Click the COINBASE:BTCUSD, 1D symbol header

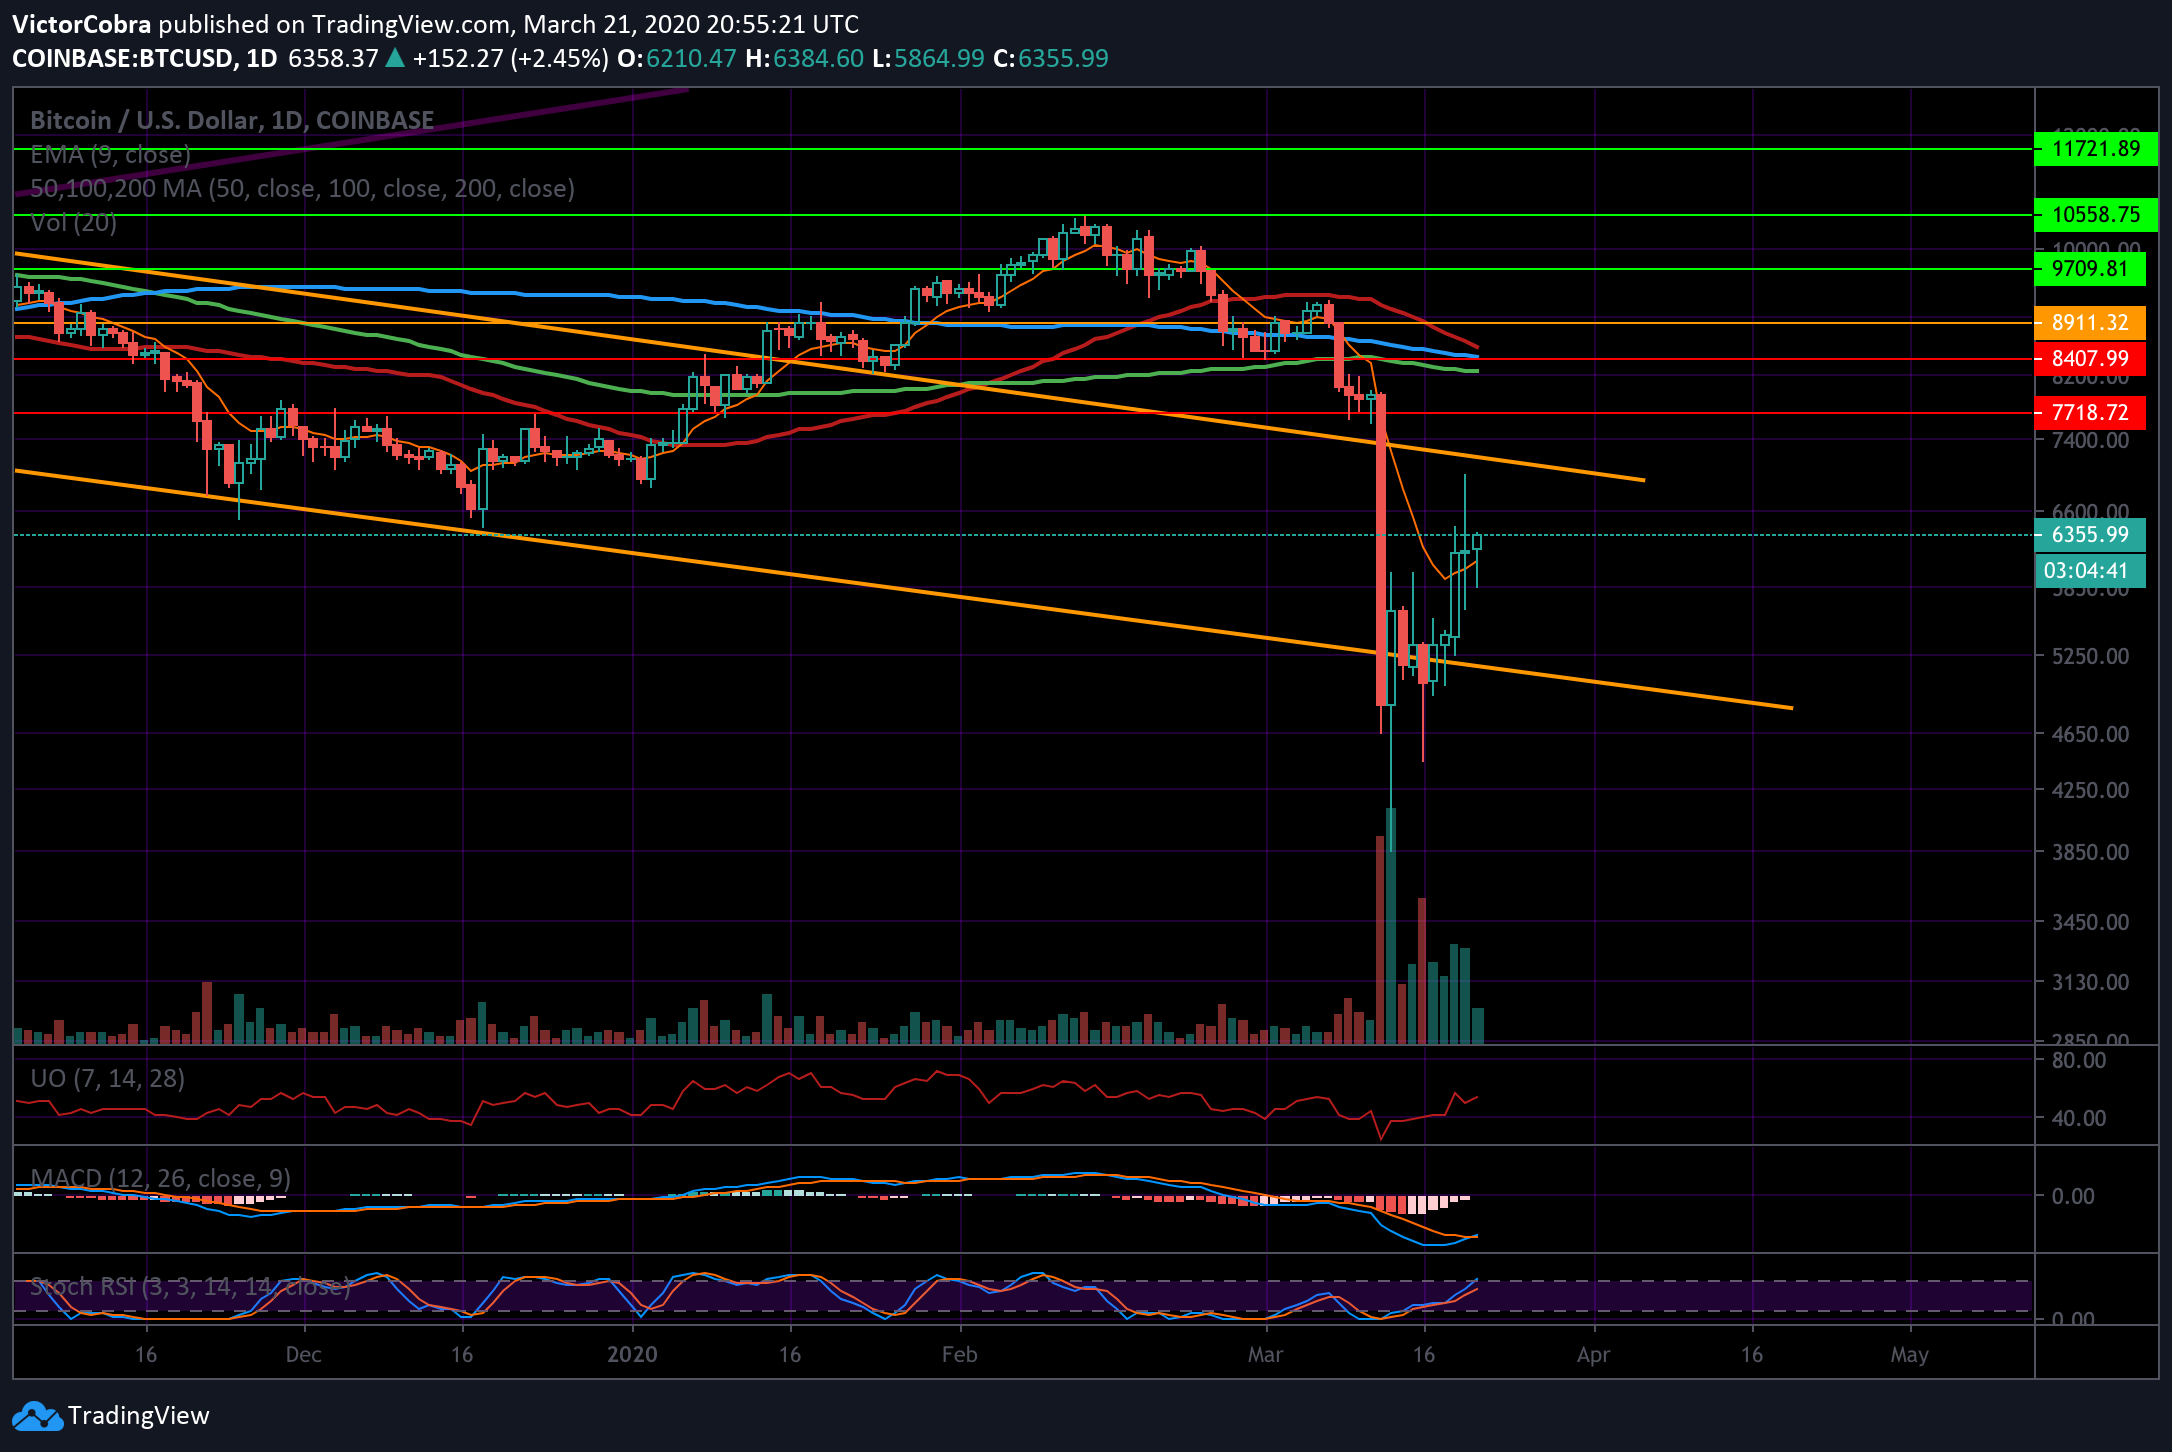pyautogui.click(x=145, y=59)
